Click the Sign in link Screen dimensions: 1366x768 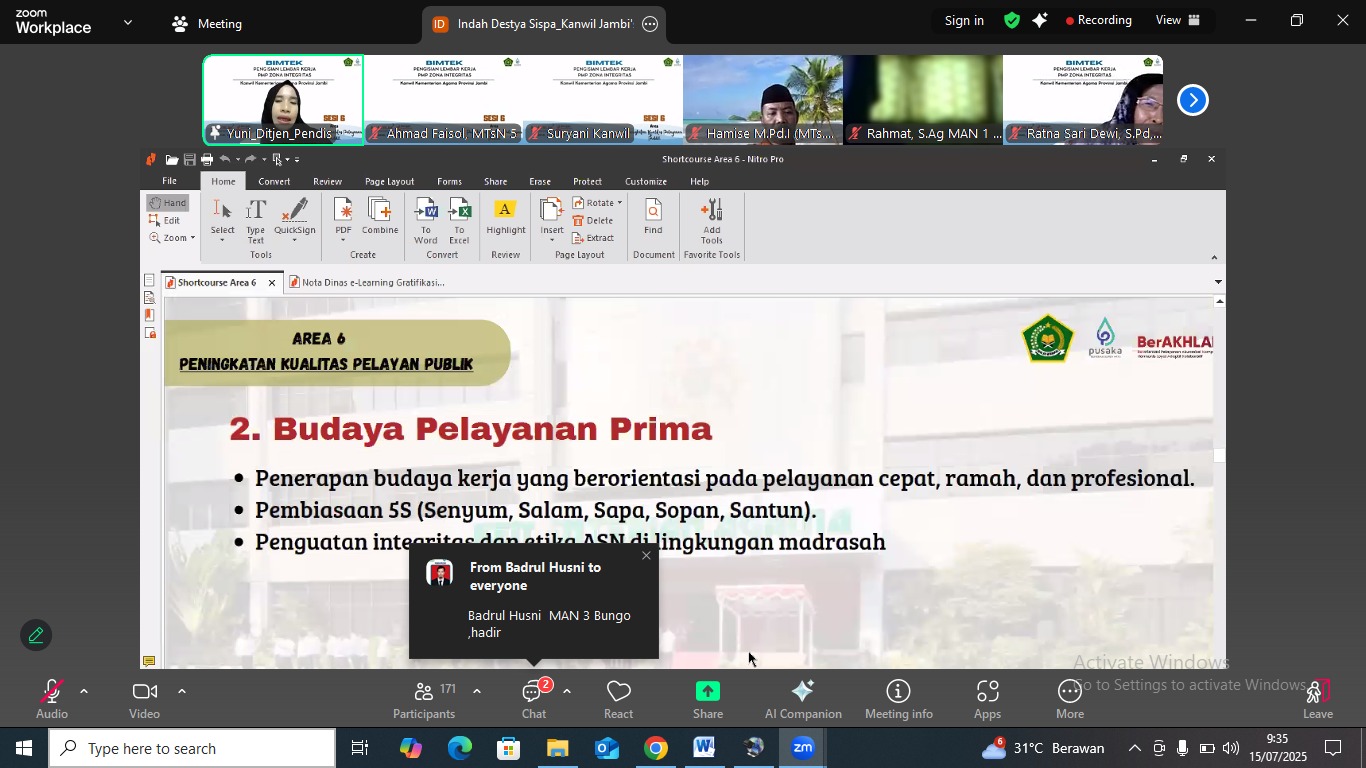pos(964,20)
